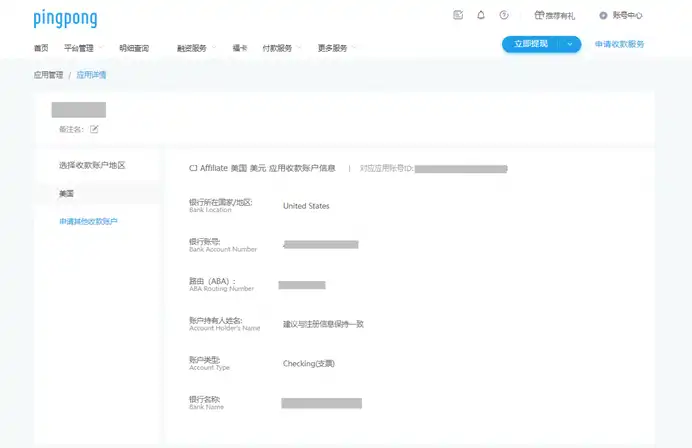Click the Bank Location label
This screenshot has height=448, width=692.
tap(210, 210)
